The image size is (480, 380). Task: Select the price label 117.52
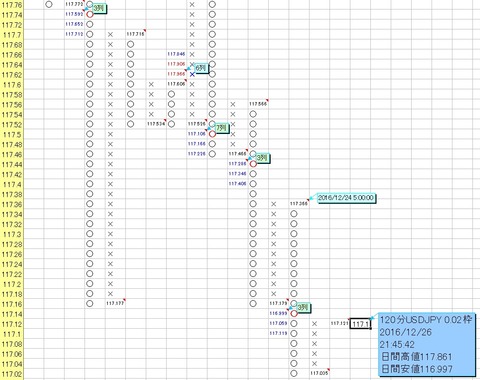tap(12, 125)
